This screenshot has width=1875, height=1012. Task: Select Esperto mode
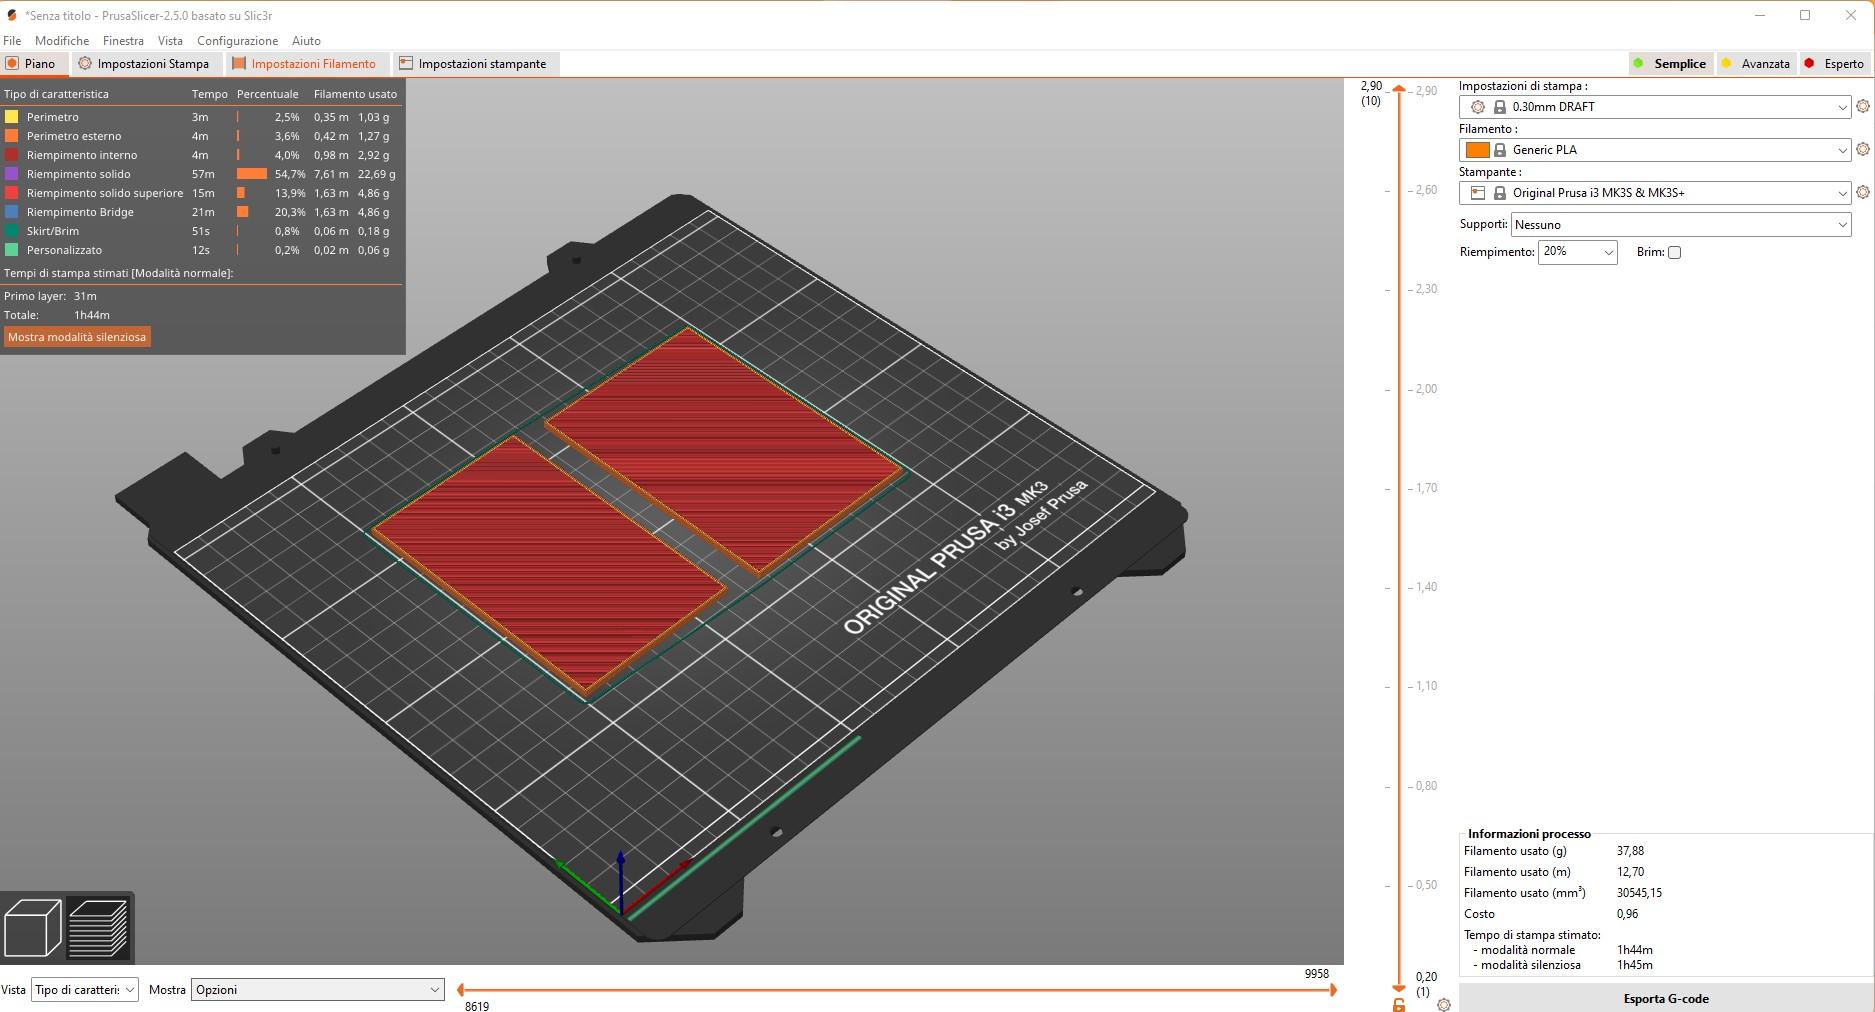pos(1835,63)
